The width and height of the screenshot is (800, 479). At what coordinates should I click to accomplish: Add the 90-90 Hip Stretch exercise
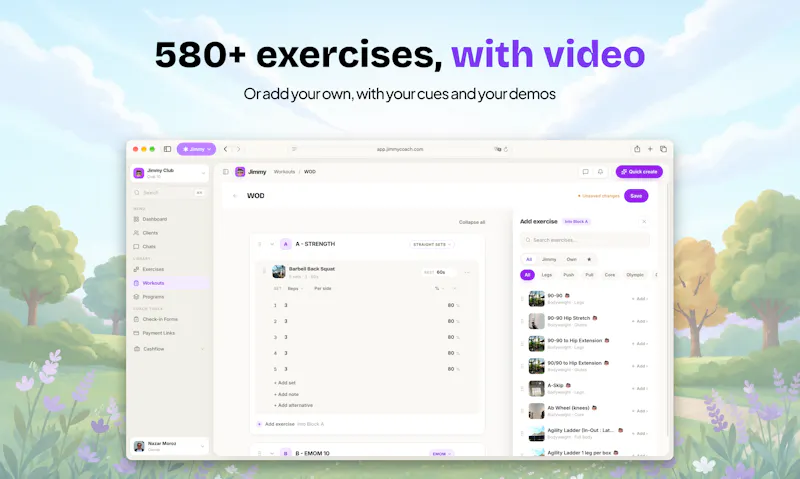tap(640, 321)
